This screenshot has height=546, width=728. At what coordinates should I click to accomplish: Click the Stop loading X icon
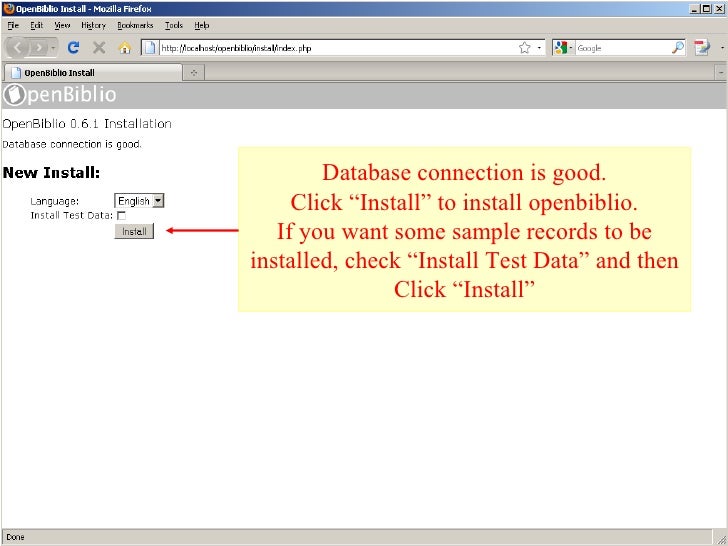click(99, 47)
